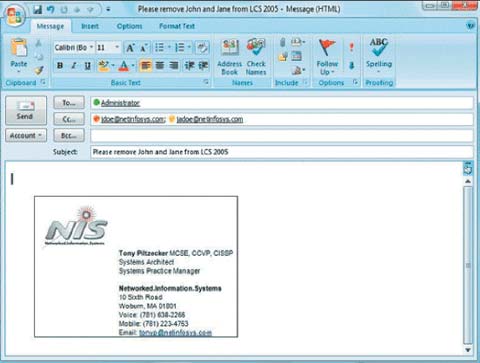The image size is (480, 363).
Task: Switch to the Format Text tab
Action: point(177,26)
